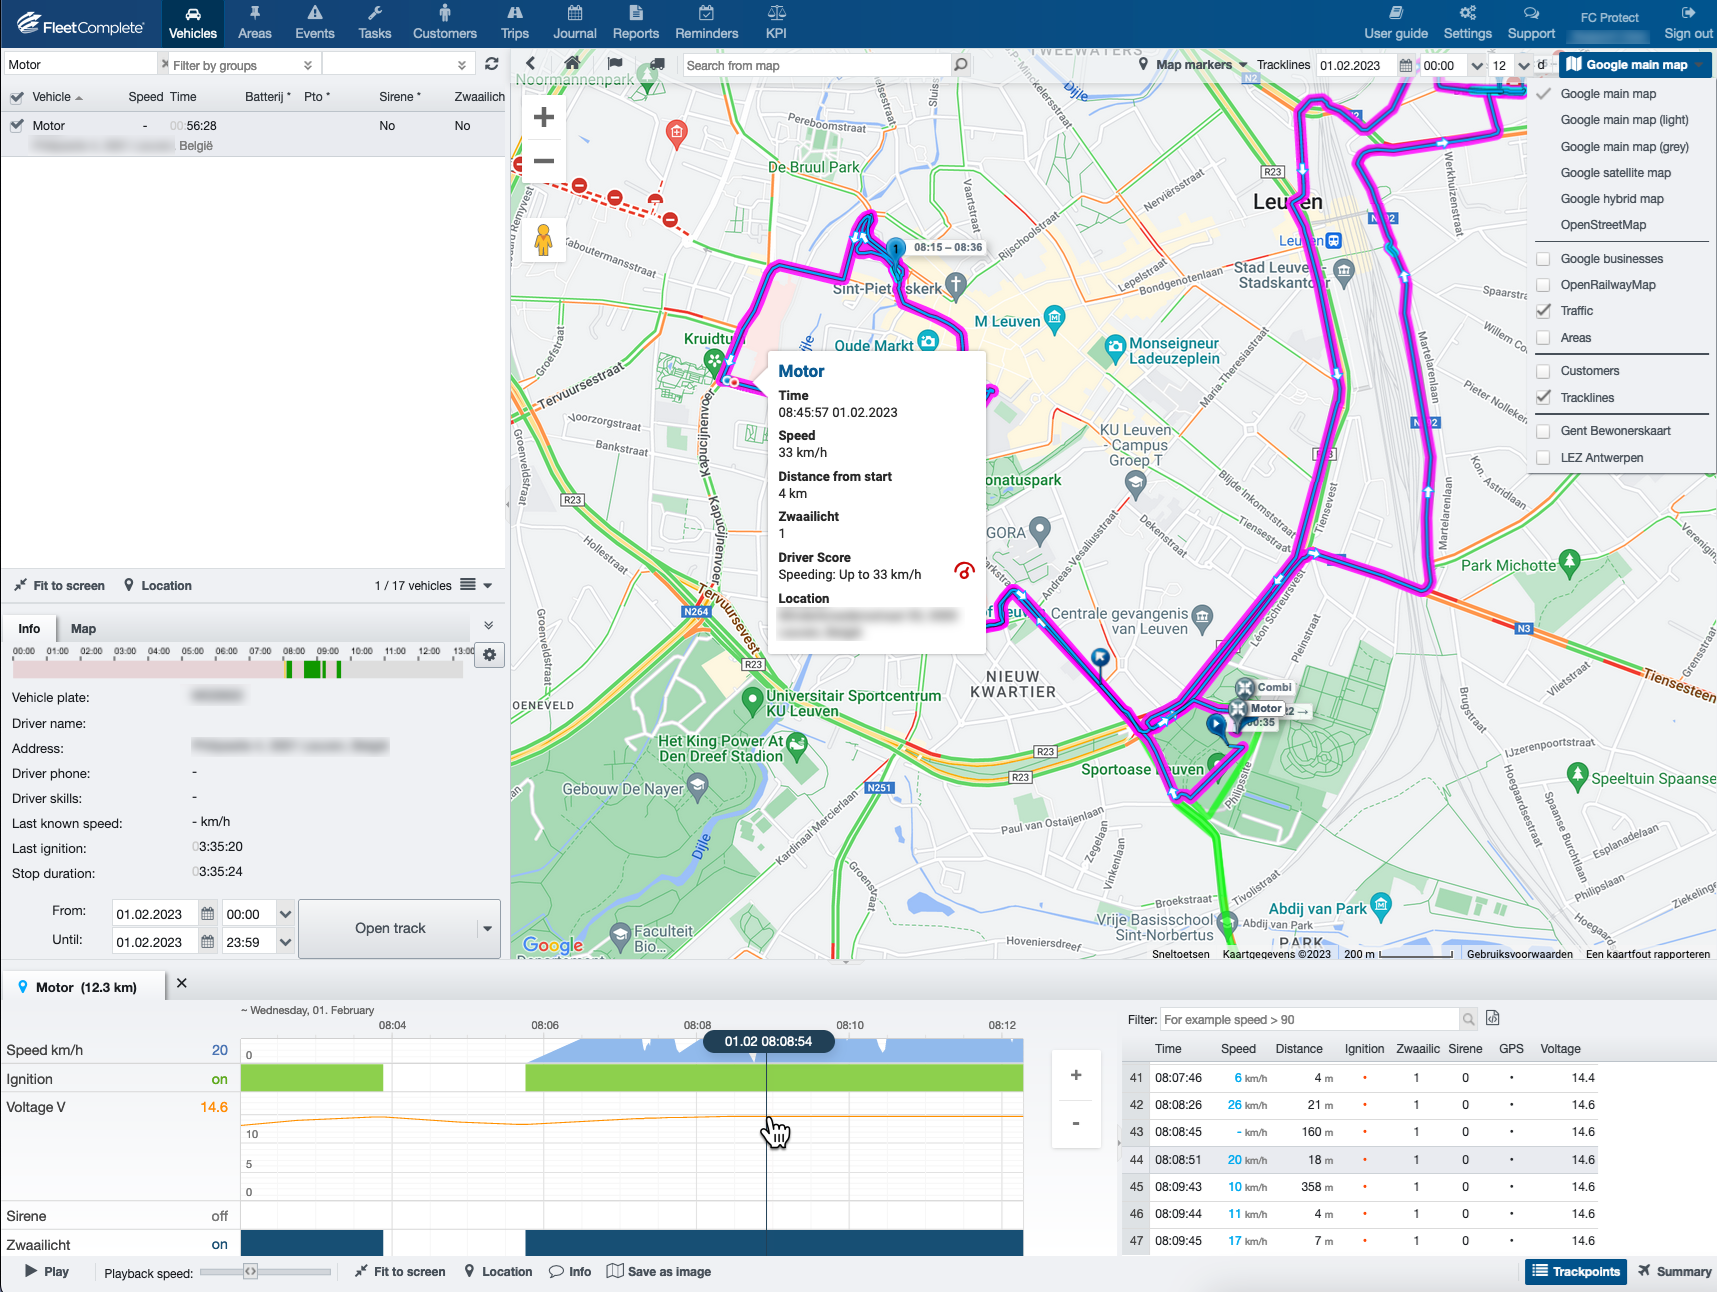Select Google hybrid map
This screenshot has height=1292, width=1717.
(1612, 199)
